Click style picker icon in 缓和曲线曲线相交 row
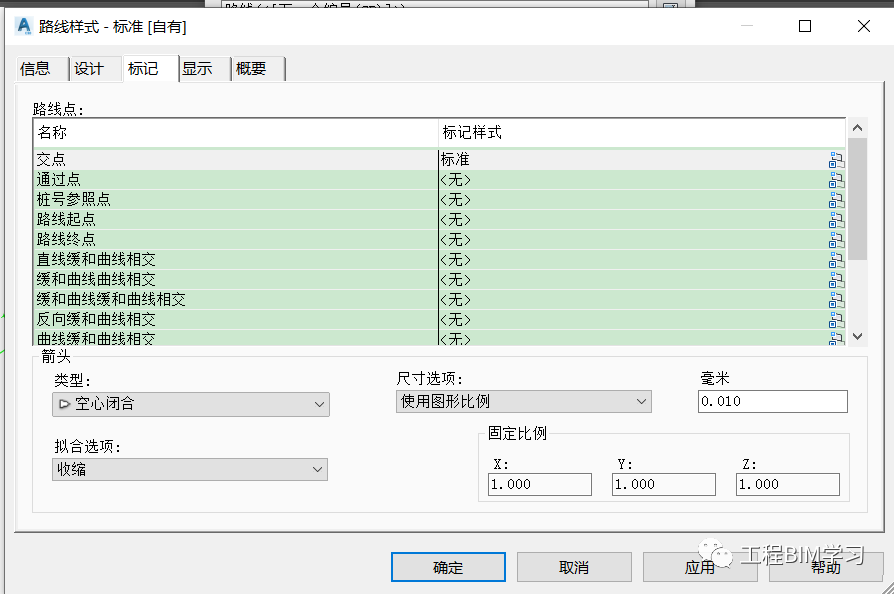 (836, 280)
